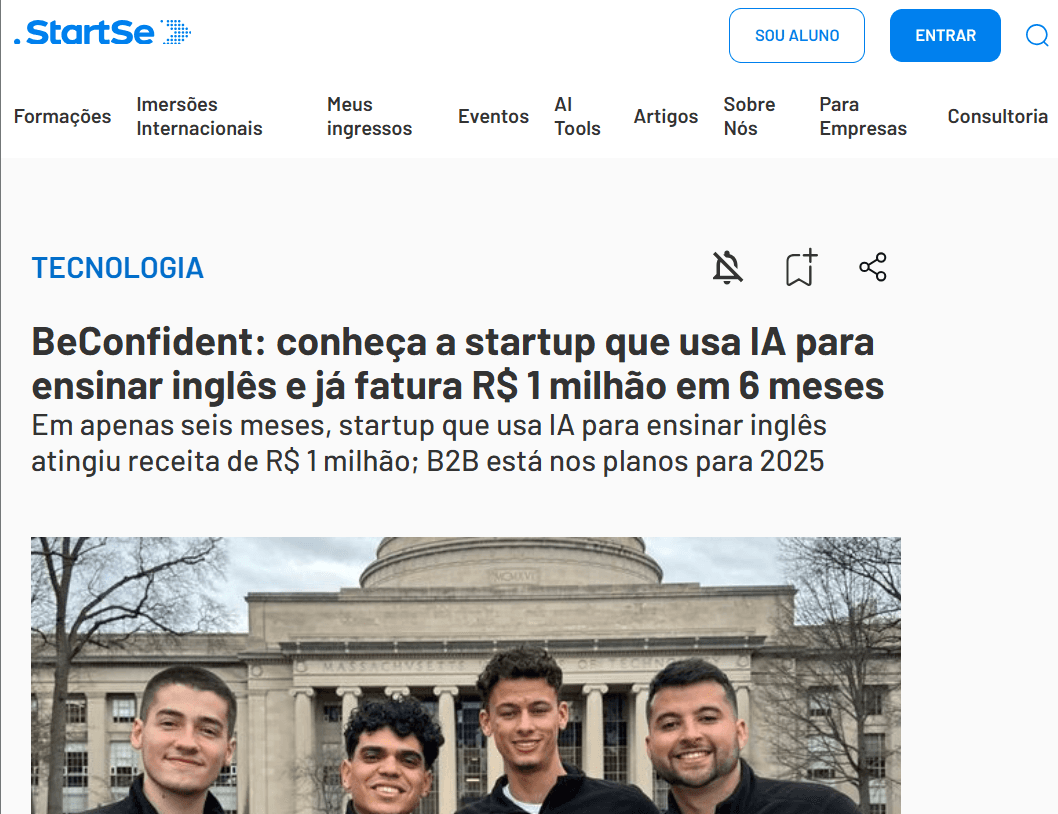Open the Sobre Nós page

coord(749,117)
